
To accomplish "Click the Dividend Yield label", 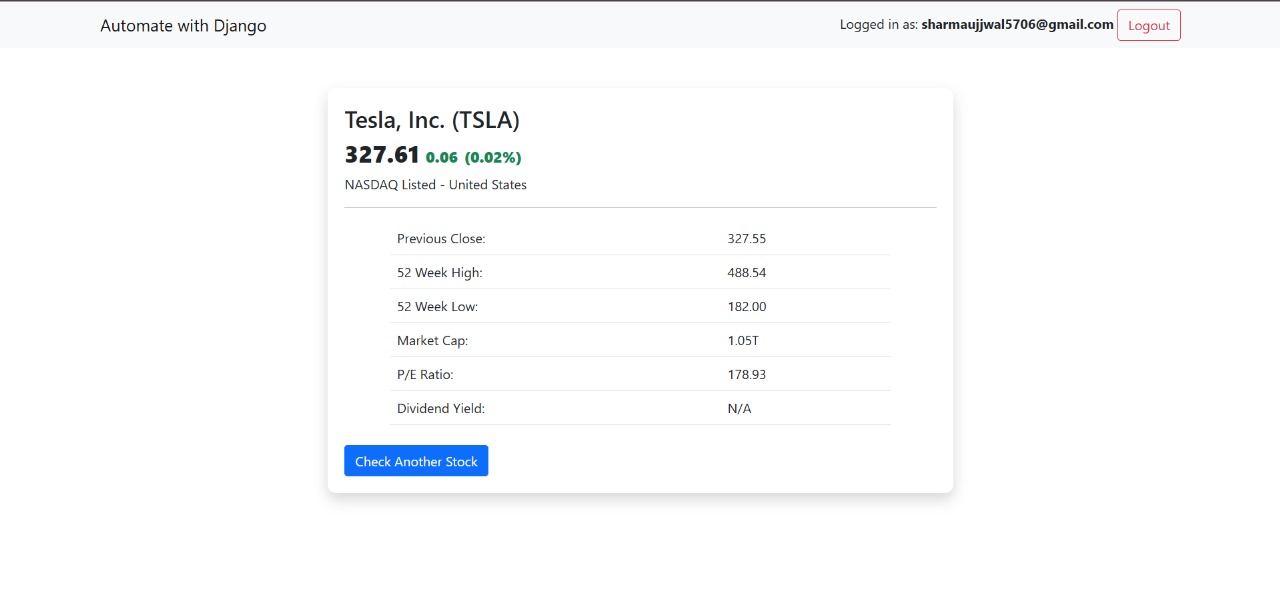I will (x=441, y=409).
